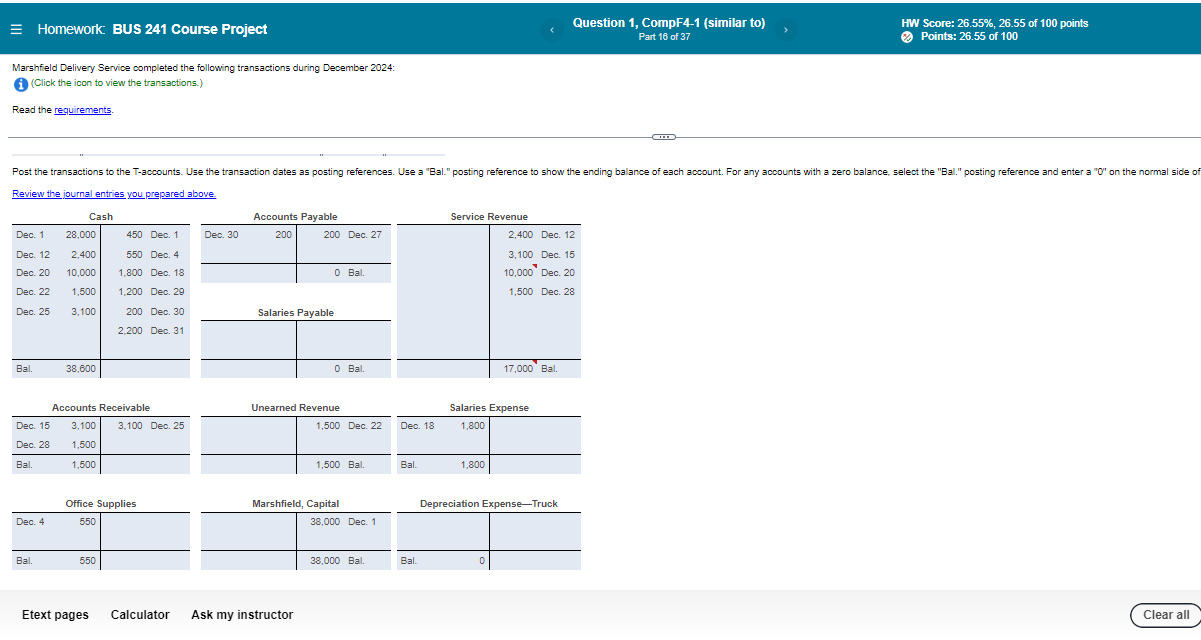Expand the ellipsis divider control

coord(663,136)
